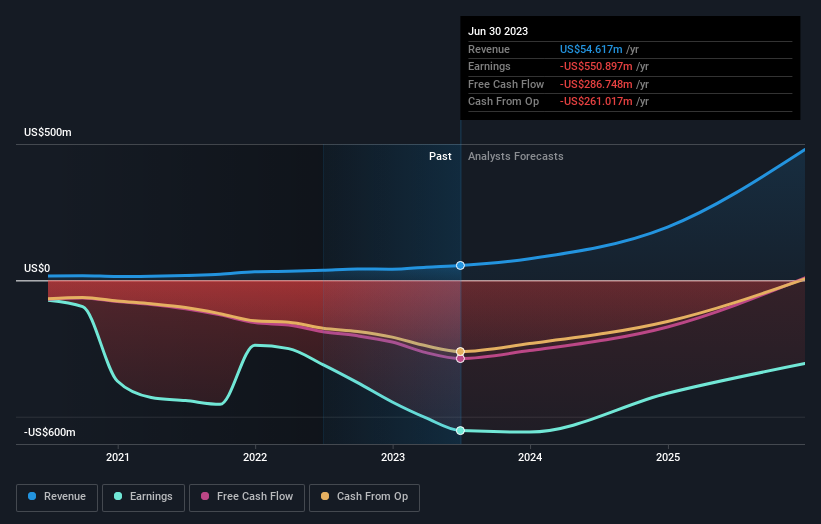Click the Revenue row label in tooltip
The image size is (821, 524).
pyautogui.click(x=489, y=49)
